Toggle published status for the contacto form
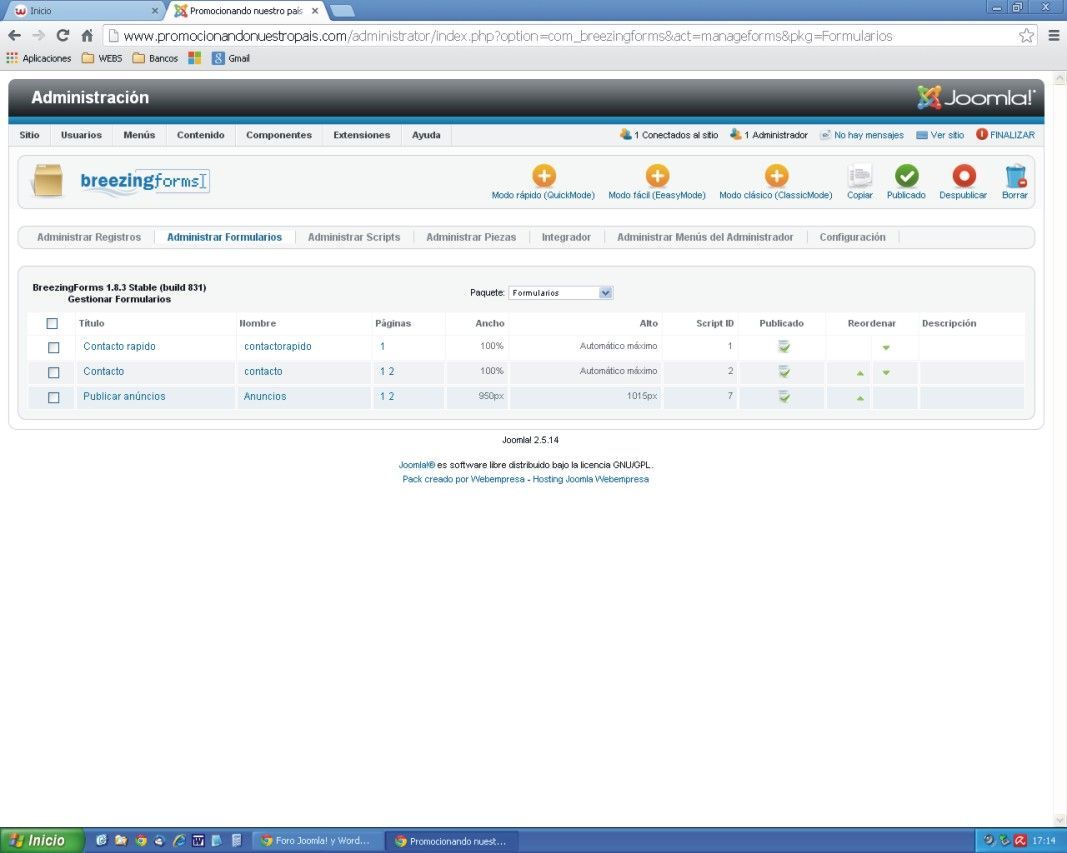This screenshot has height=853, width=1067. pyautogui.click(x=784, y=372)
